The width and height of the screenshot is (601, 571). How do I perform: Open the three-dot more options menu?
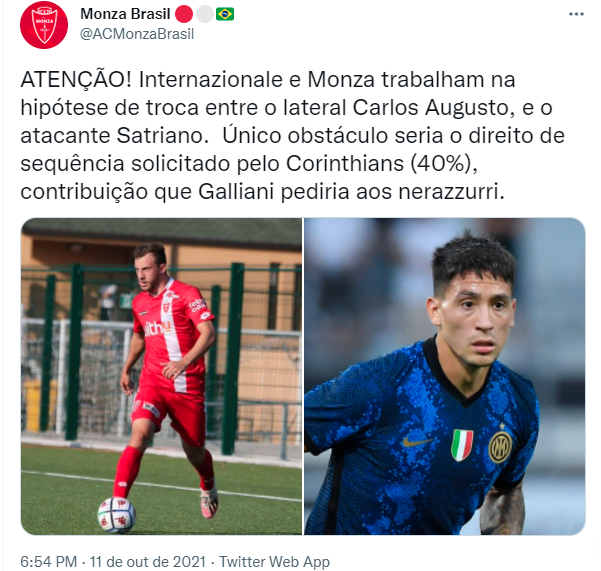(576, 15)
